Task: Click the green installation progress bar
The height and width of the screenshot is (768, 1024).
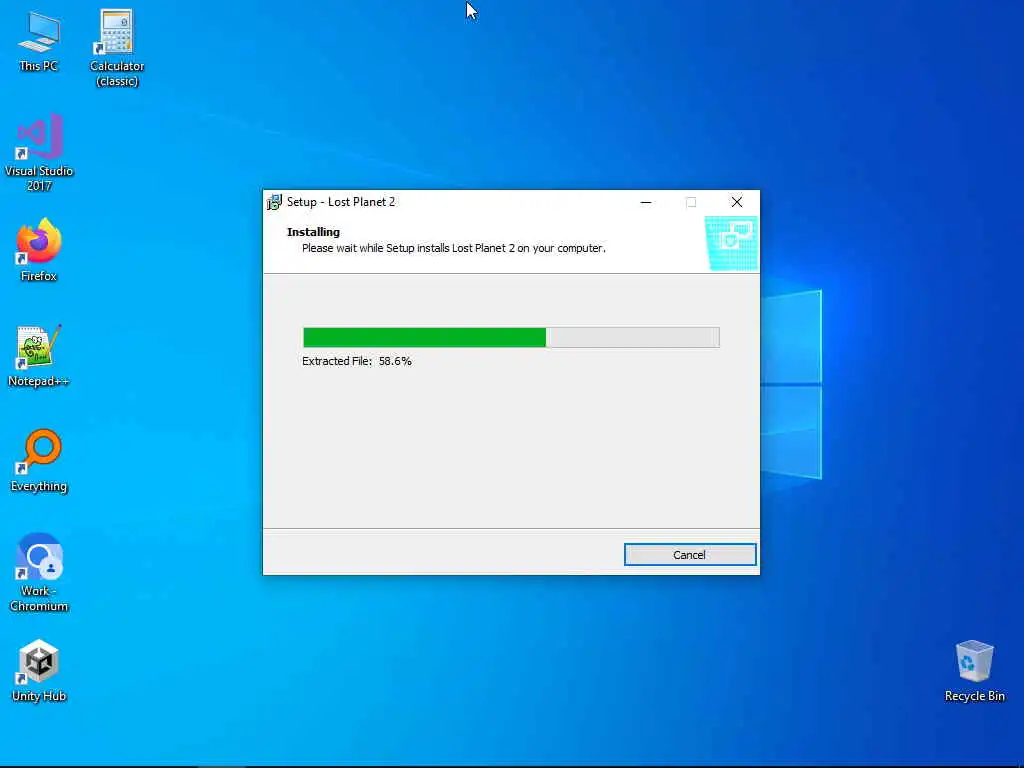Action: coord(511,338)
